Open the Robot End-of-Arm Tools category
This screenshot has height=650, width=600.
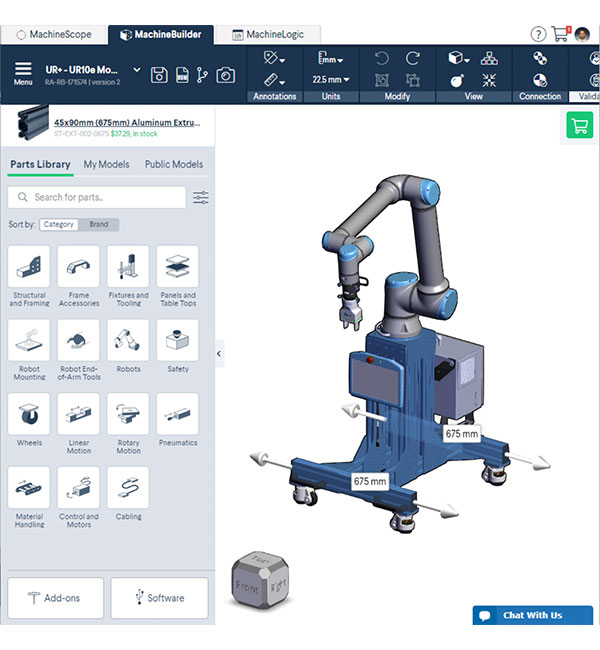[79, 350]
